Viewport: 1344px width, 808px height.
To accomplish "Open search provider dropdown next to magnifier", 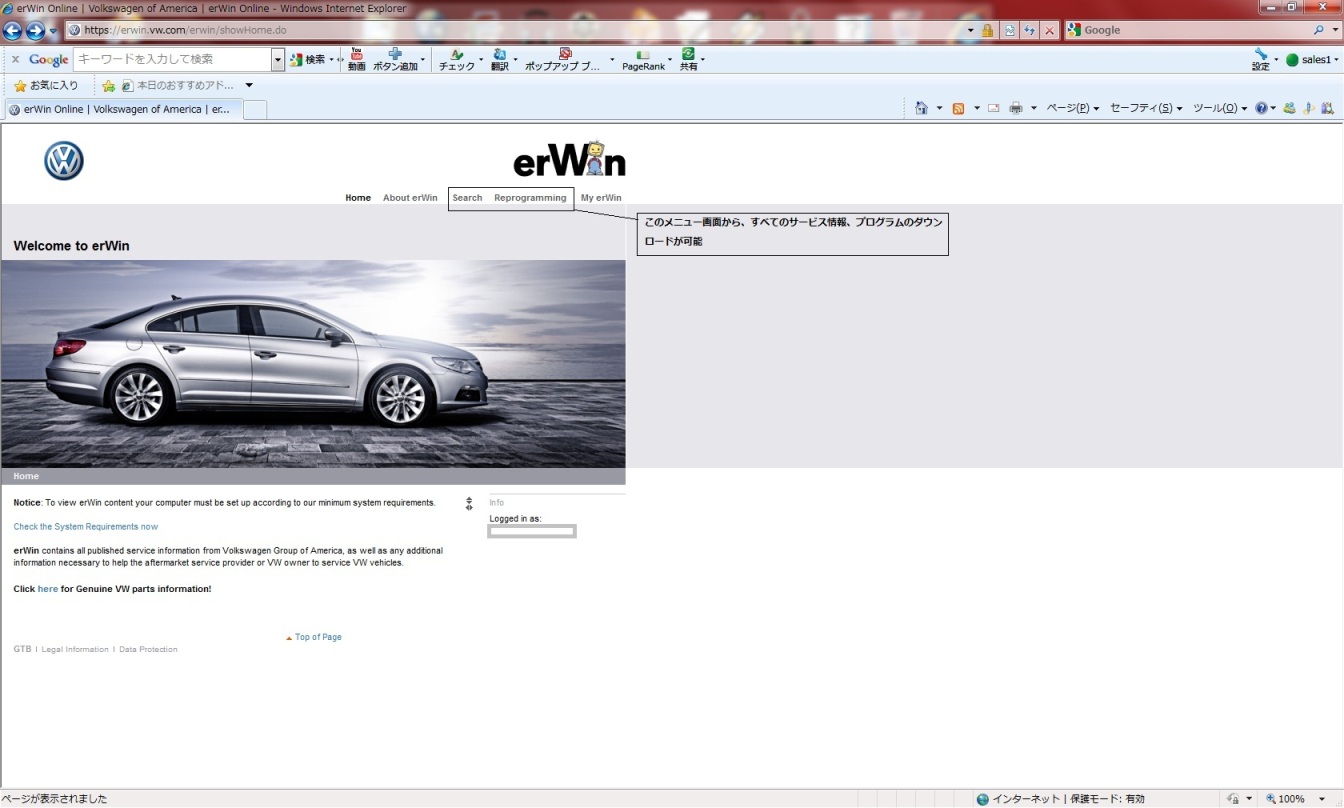I will (x=1335, y=30).
